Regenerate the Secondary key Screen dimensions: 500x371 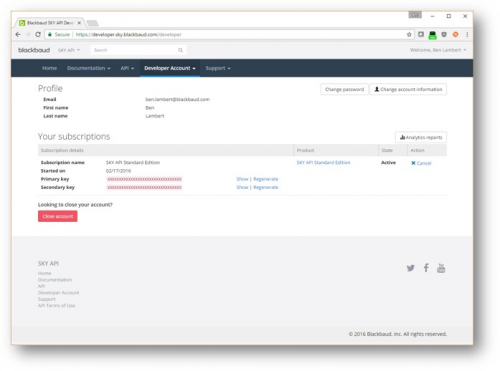pyautogui.click(x=266, y=187)
